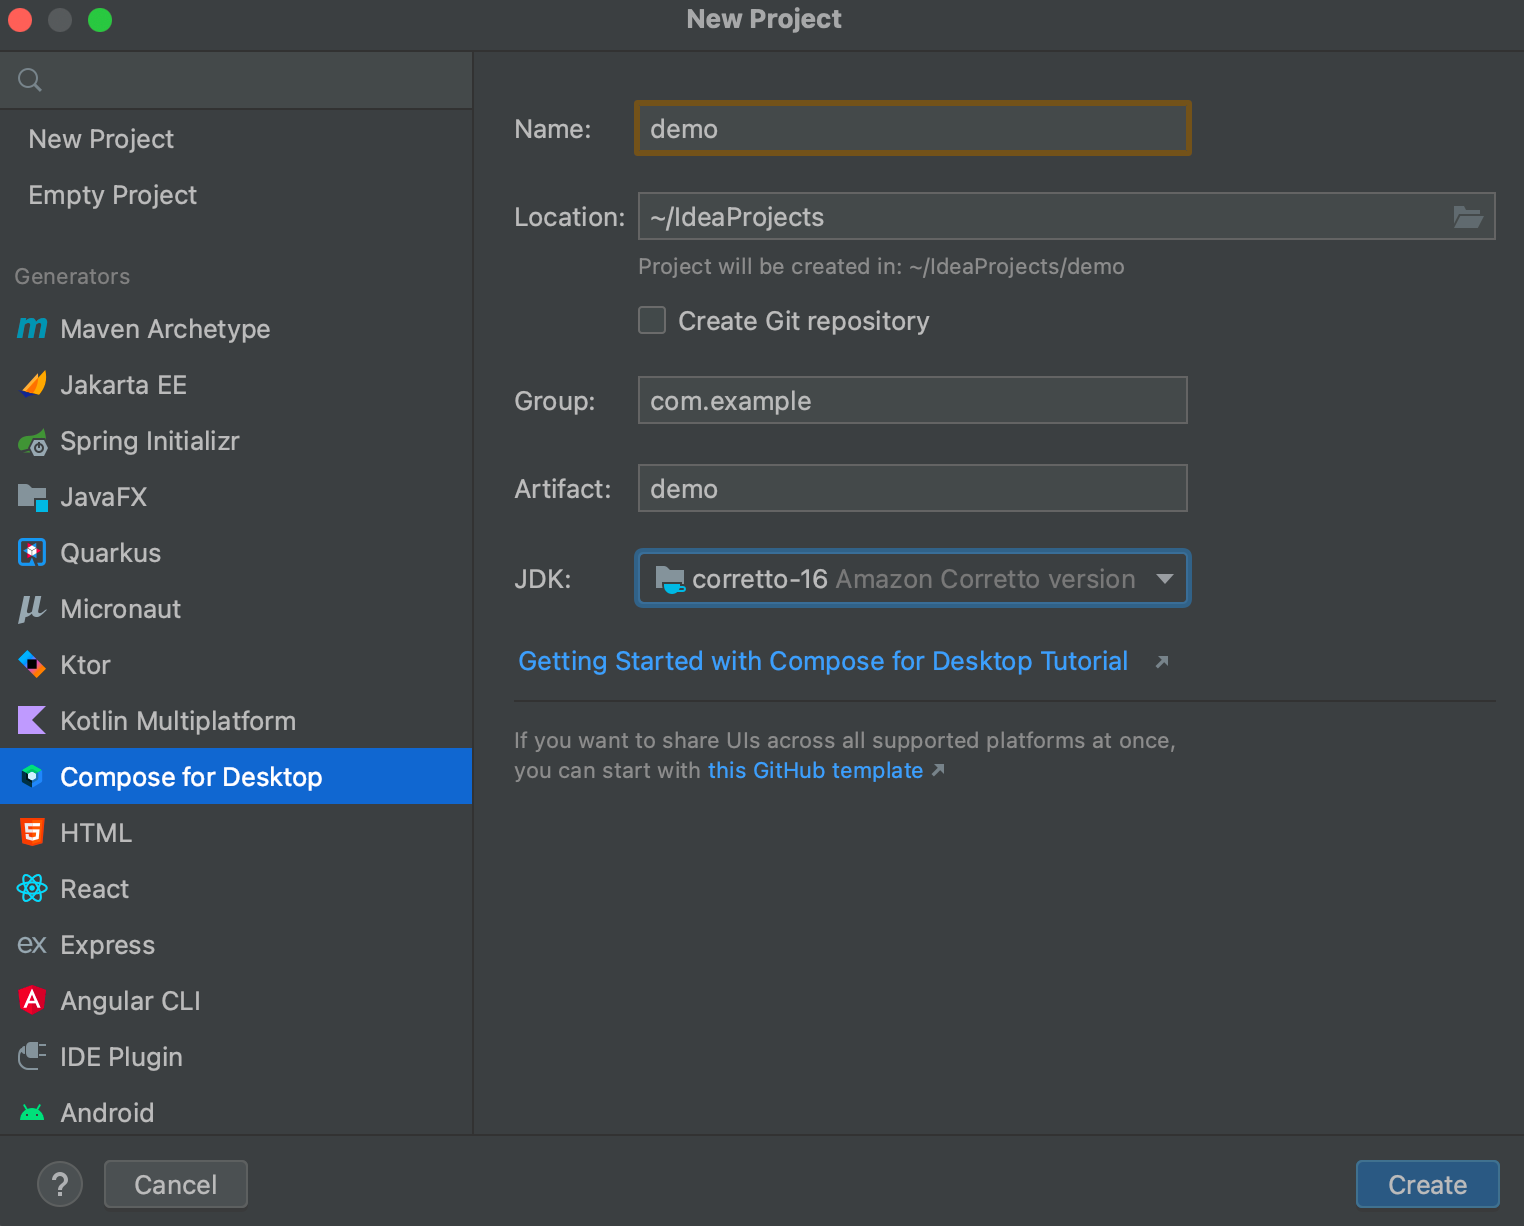Click the Generators section header text
The height and width of the screenshot is (1226, 1524).
click(x=72, y=276)
